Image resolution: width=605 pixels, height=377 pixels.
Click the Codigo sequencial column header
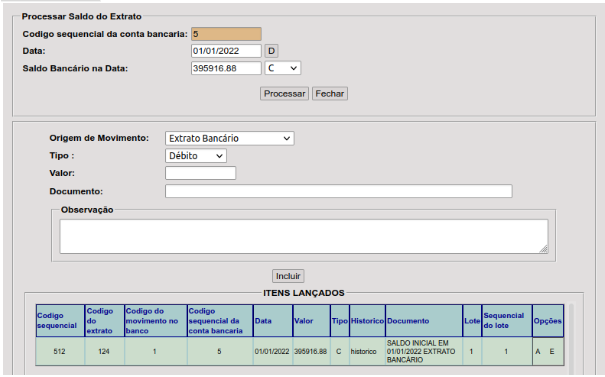coord(60,321)
